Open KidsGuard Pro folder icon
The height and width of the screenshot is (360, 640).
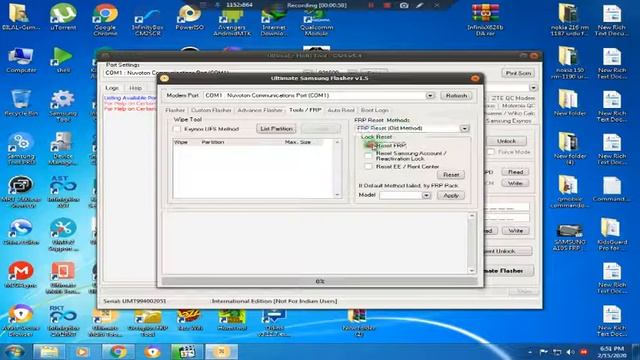[611, 234]
